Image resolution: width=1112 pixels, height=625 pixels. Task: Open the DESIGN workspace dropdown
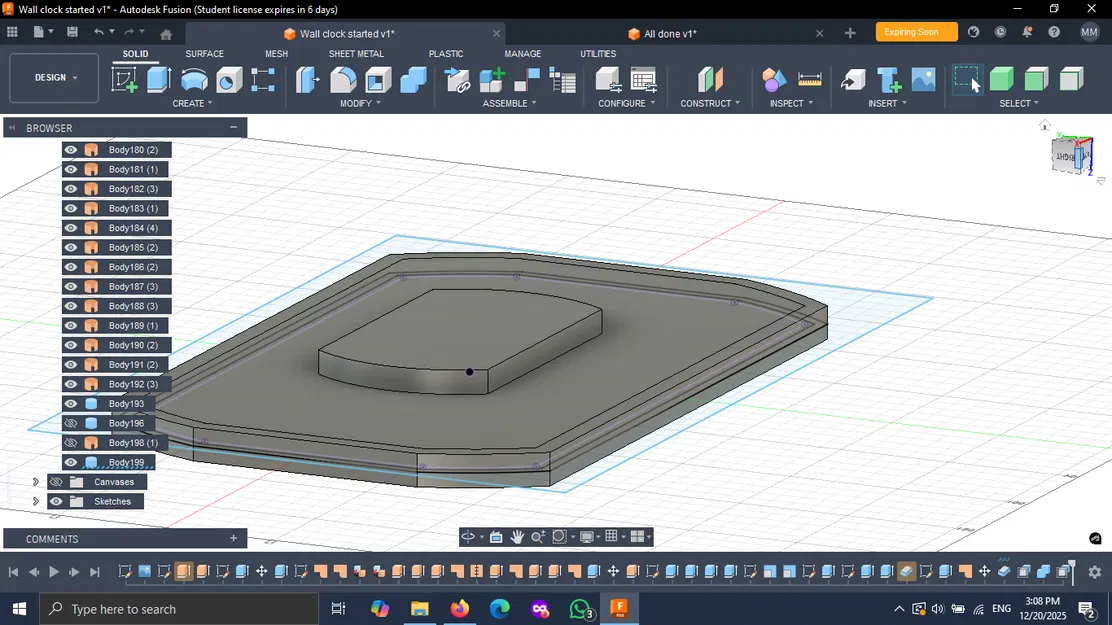(55, 78)
